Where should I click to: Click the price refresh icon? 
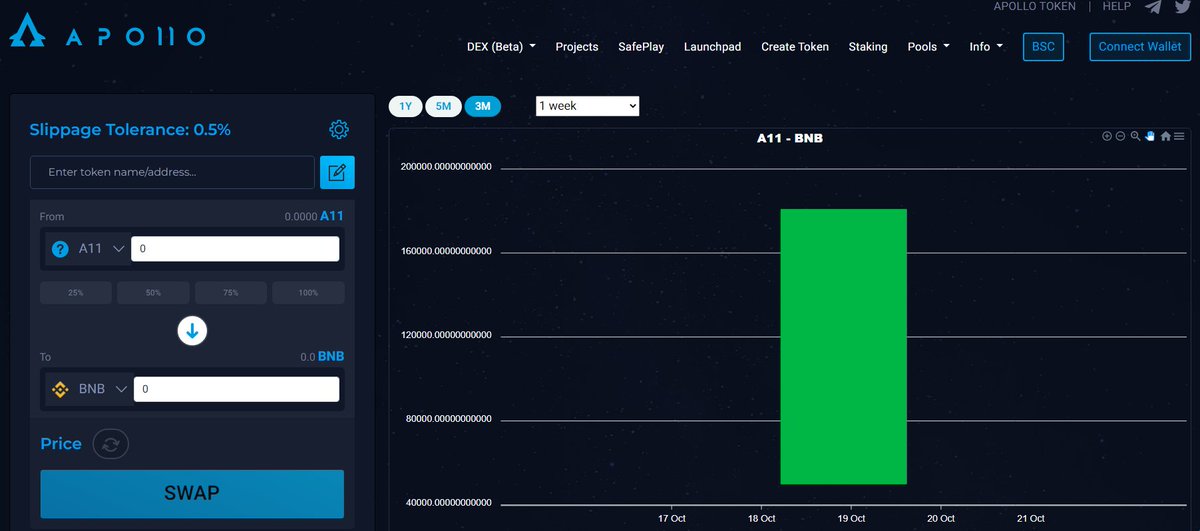point(111,444)
